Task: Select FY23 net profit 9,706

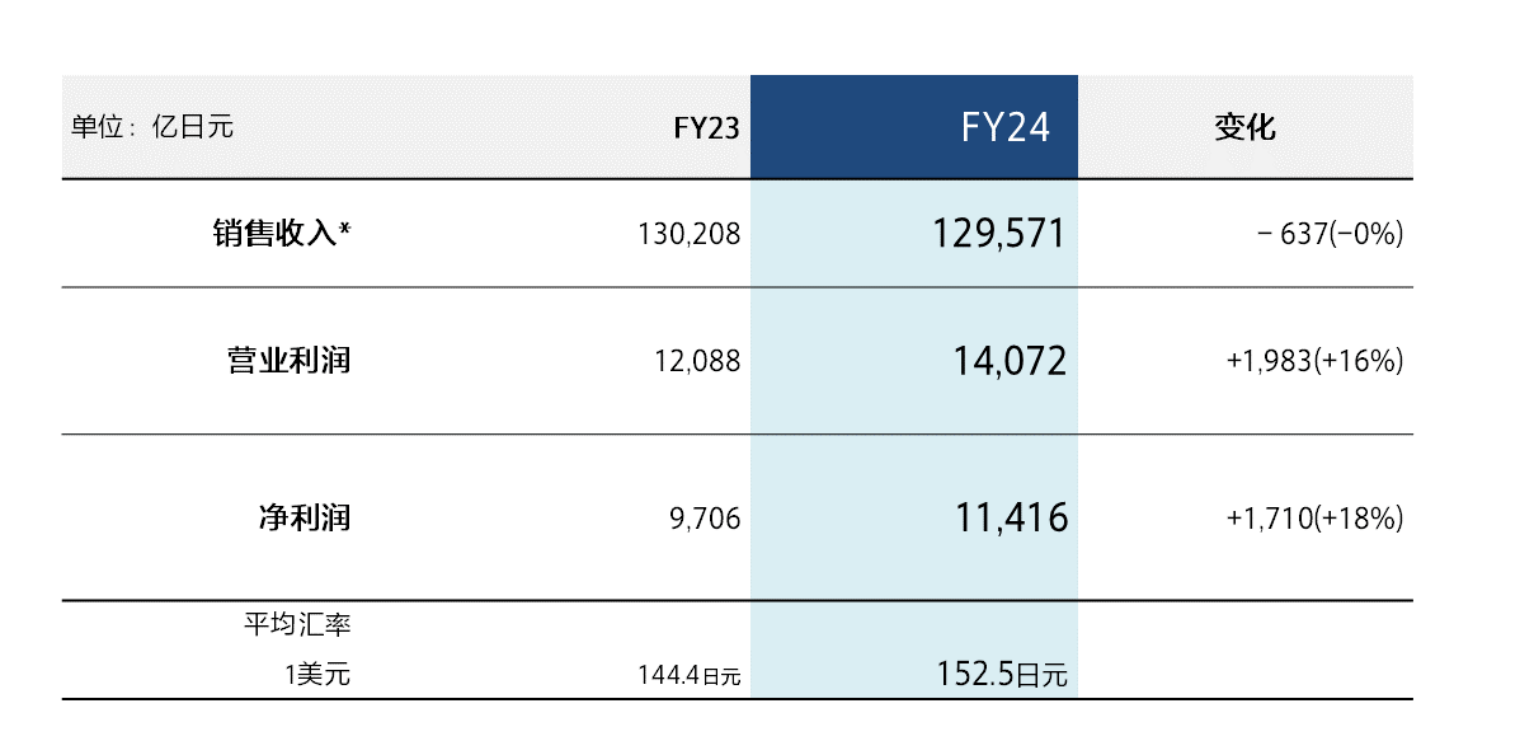Action: [706, 518]
